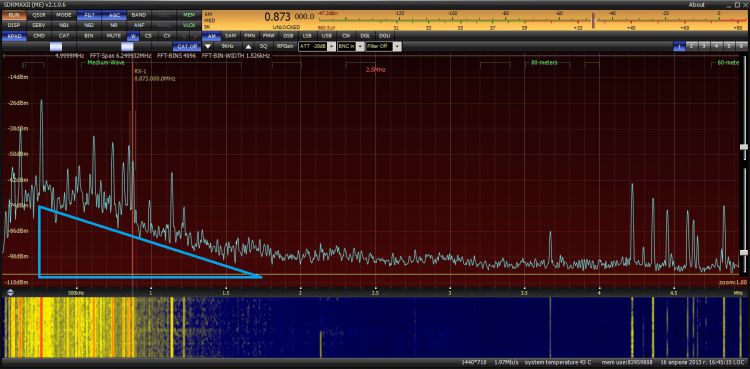Viewport: 750px width, 369px height.
Task: Select LSB demodulation mode
Action: coord(308,35)
